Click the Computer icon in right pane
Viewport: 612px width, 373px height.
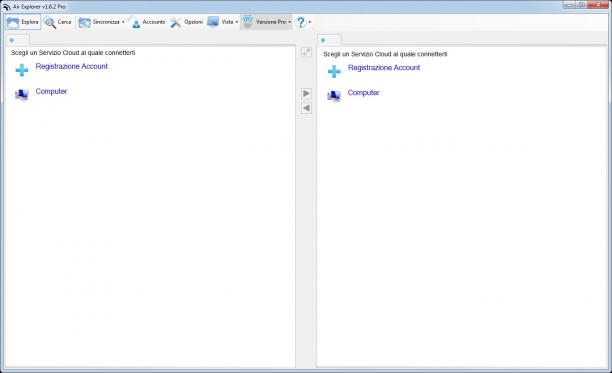click(334, 96)
